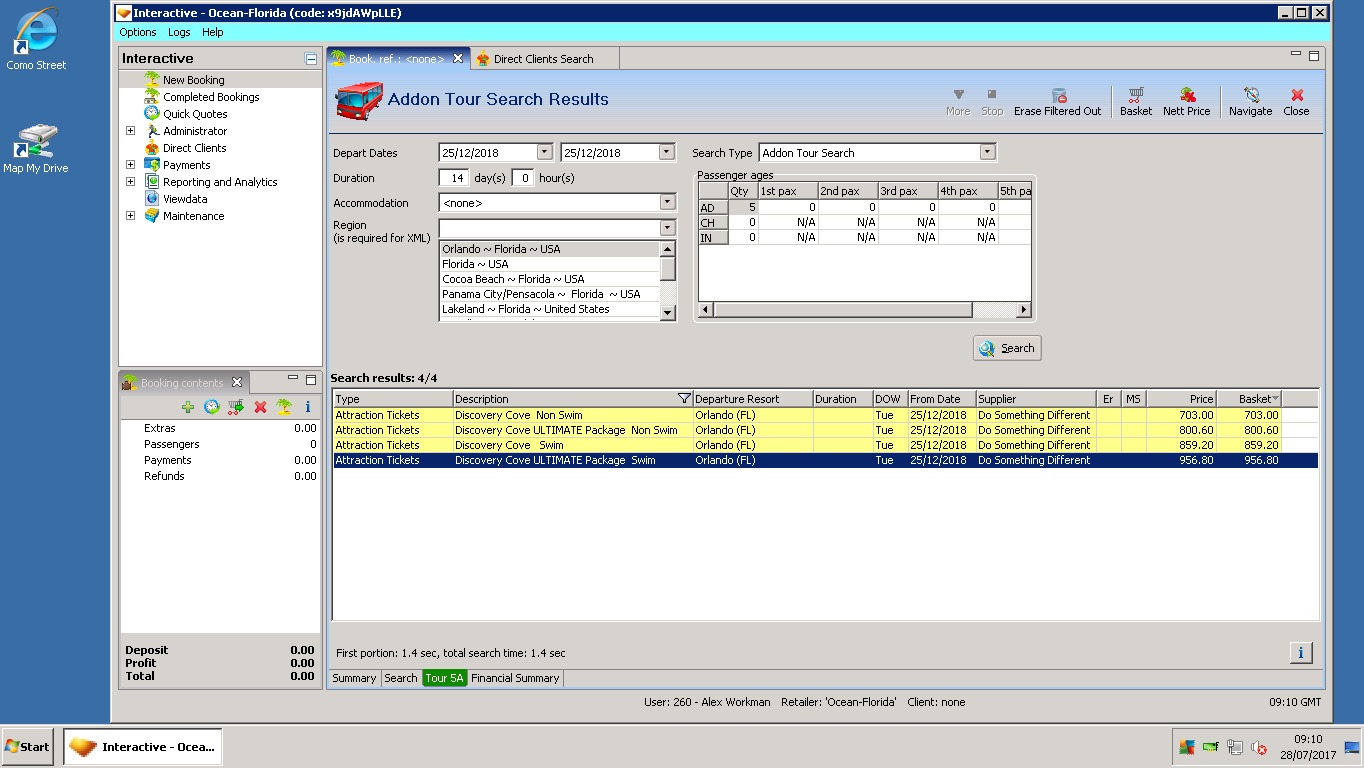Click the blue info button at bottom right

(1300, 653)
